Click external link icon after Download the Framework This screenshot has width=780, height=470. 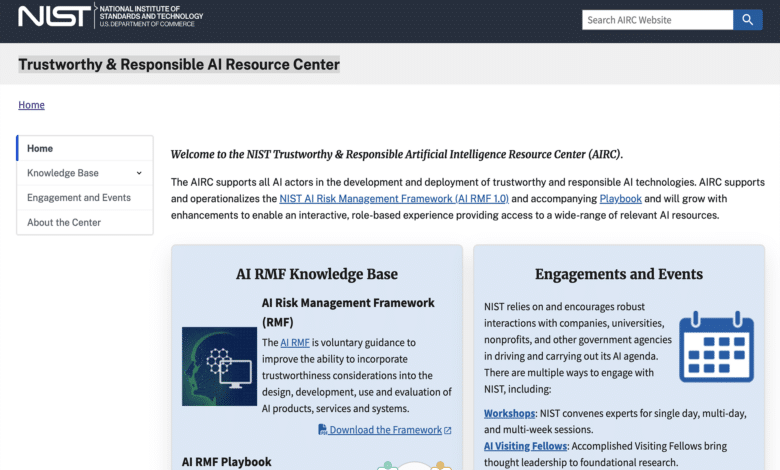pyautogui.click(x=448, y=430)
